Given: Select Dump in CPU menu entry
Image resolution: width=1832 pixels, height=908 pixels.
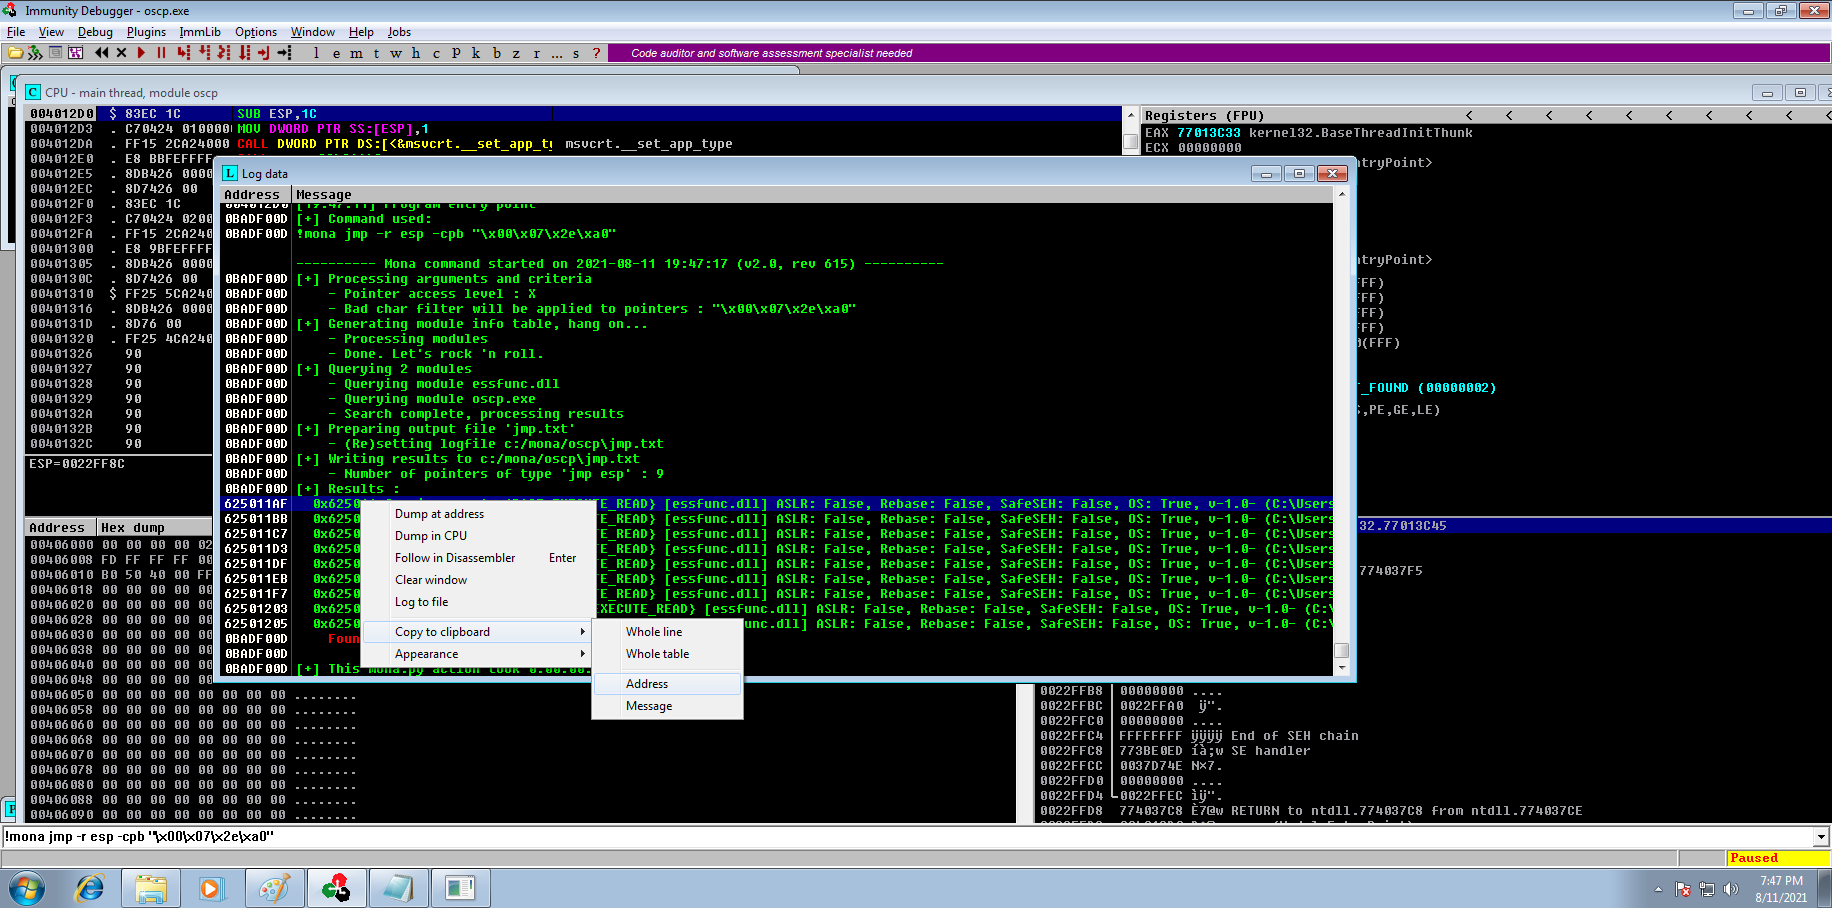Looking at the screenshot, I should 477,536.
